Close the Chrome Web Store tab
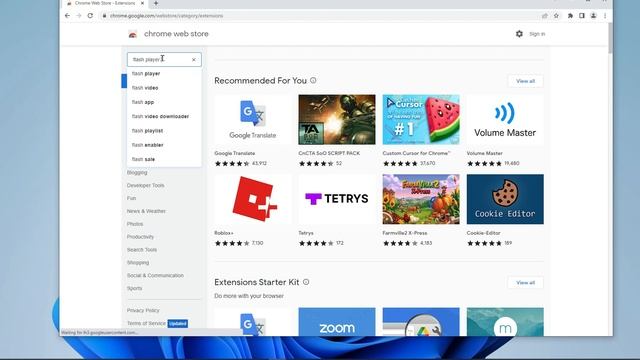The height and width of the screenshot is (360, 640). pyautogui.click(x=142, y=3)
